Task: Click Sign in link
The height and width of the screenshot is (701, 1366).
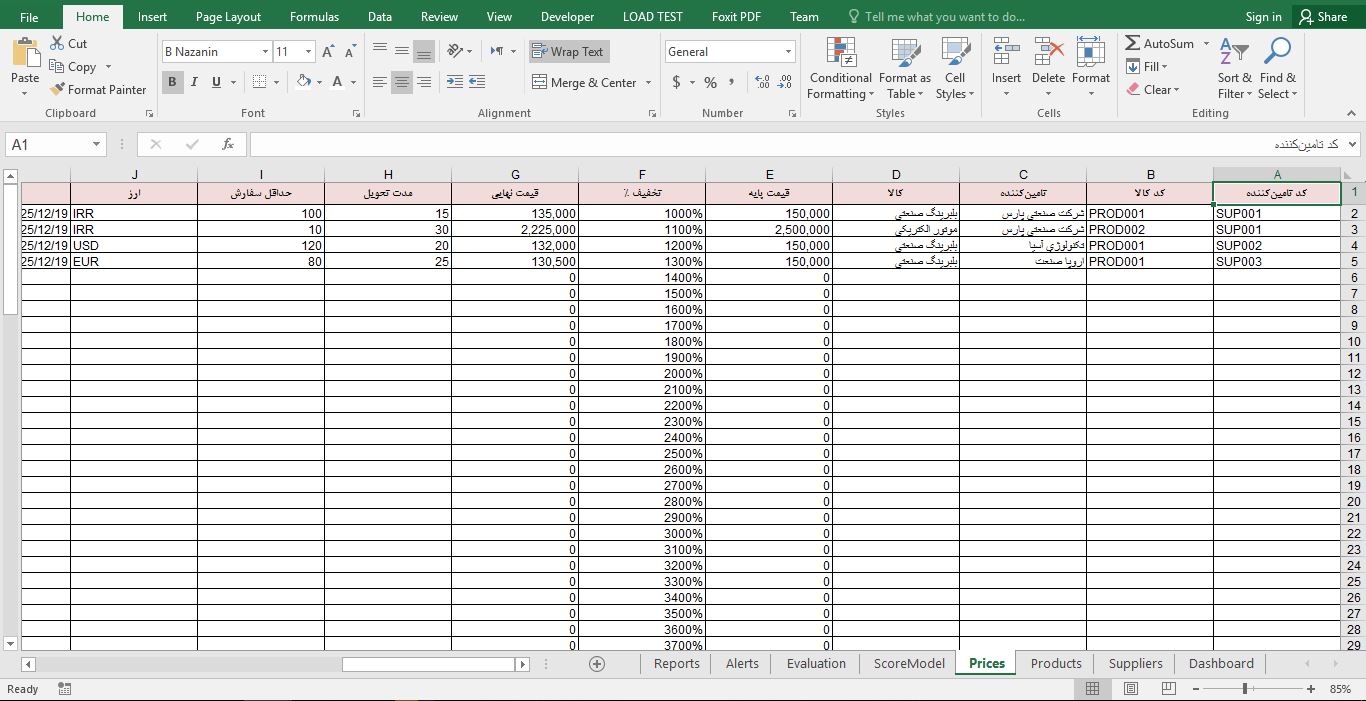Action: pyautogui.click(x=1263, y=16)
